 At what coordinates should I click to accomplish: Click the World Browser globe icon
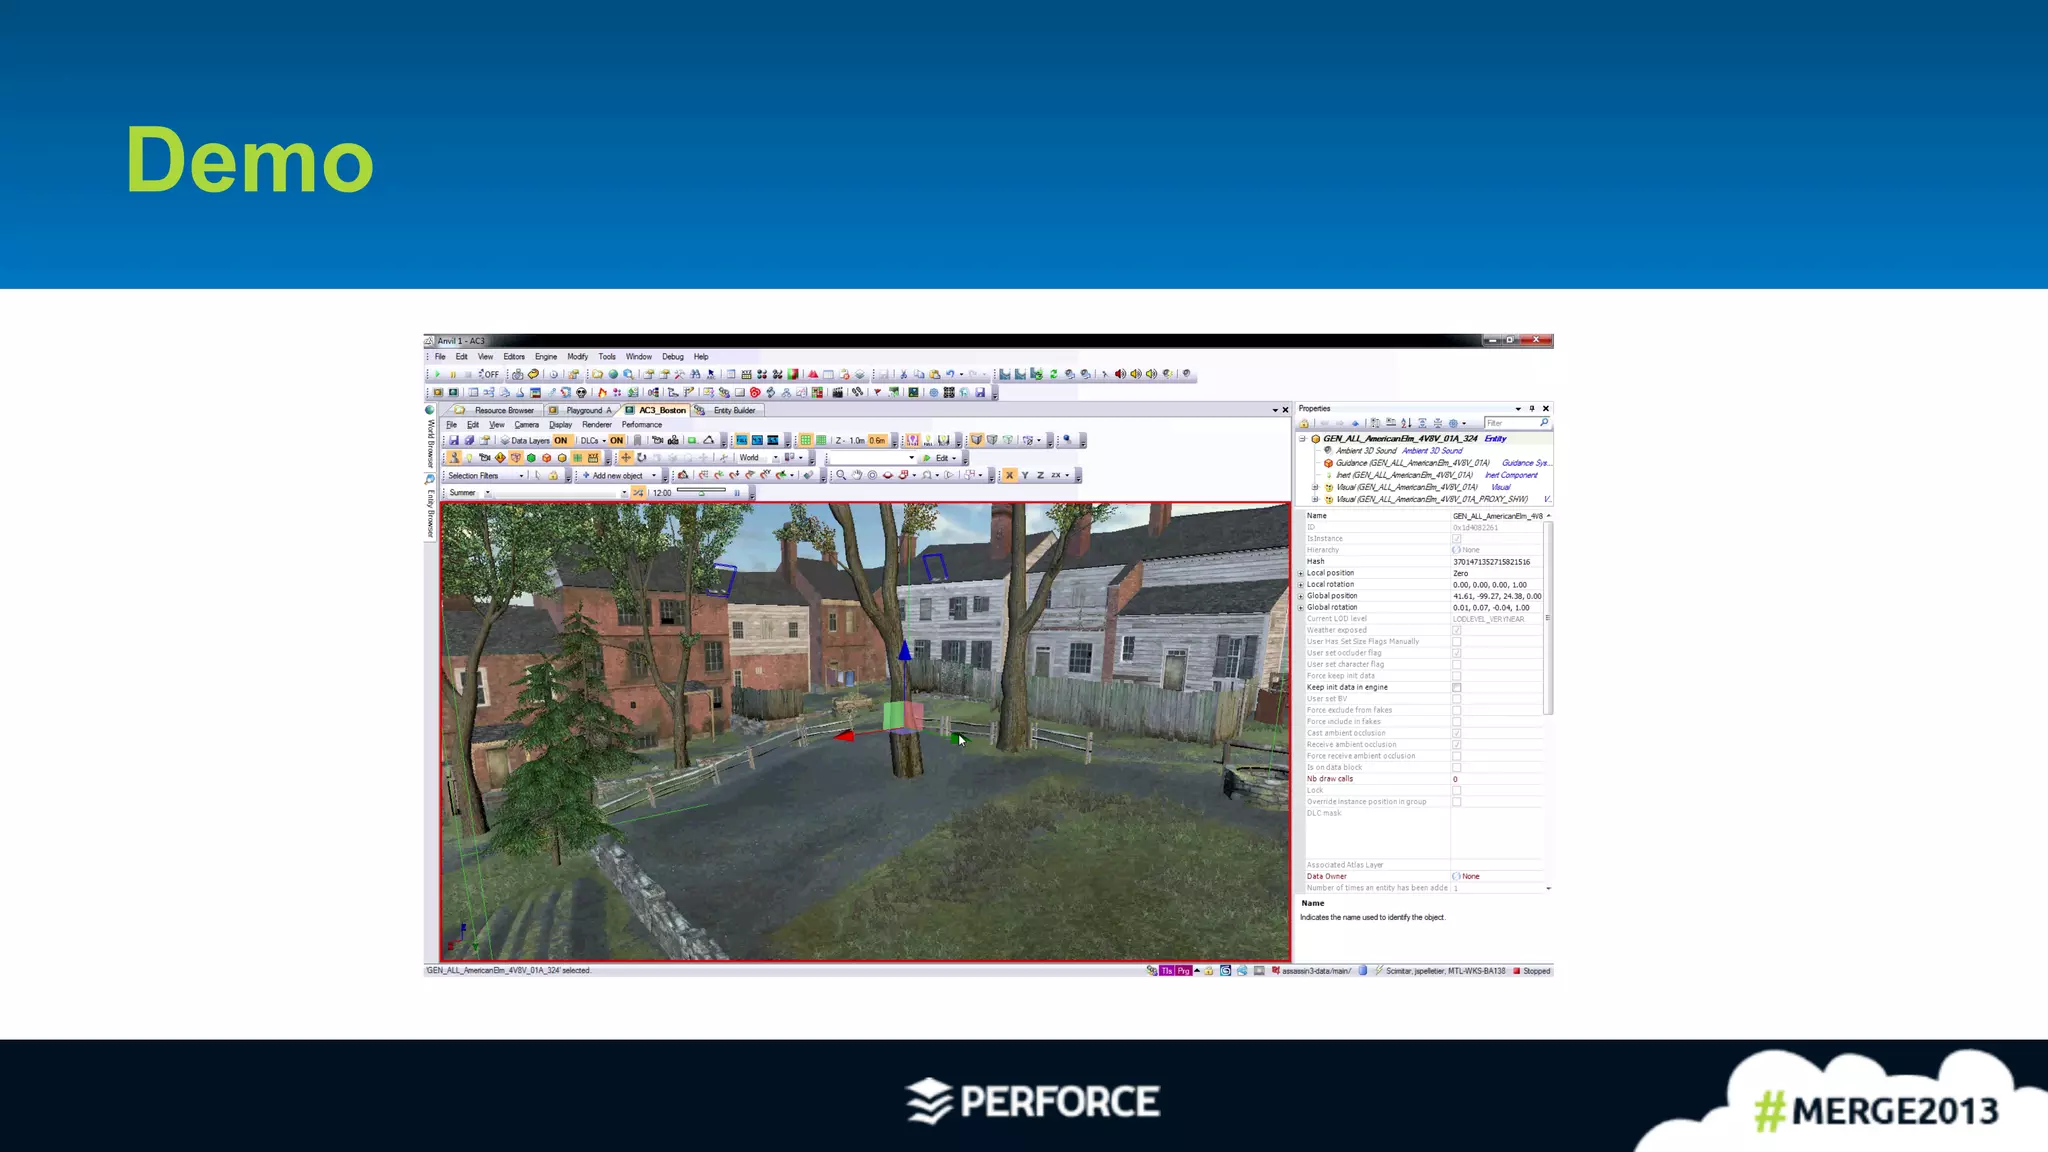tap(430, 410)
